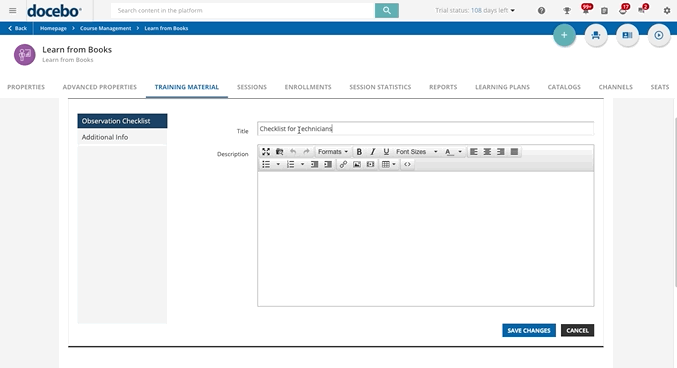This screenshot has width=677, height=368.
Task: Insert a numbered list
Action: click(x=291, y=164)
